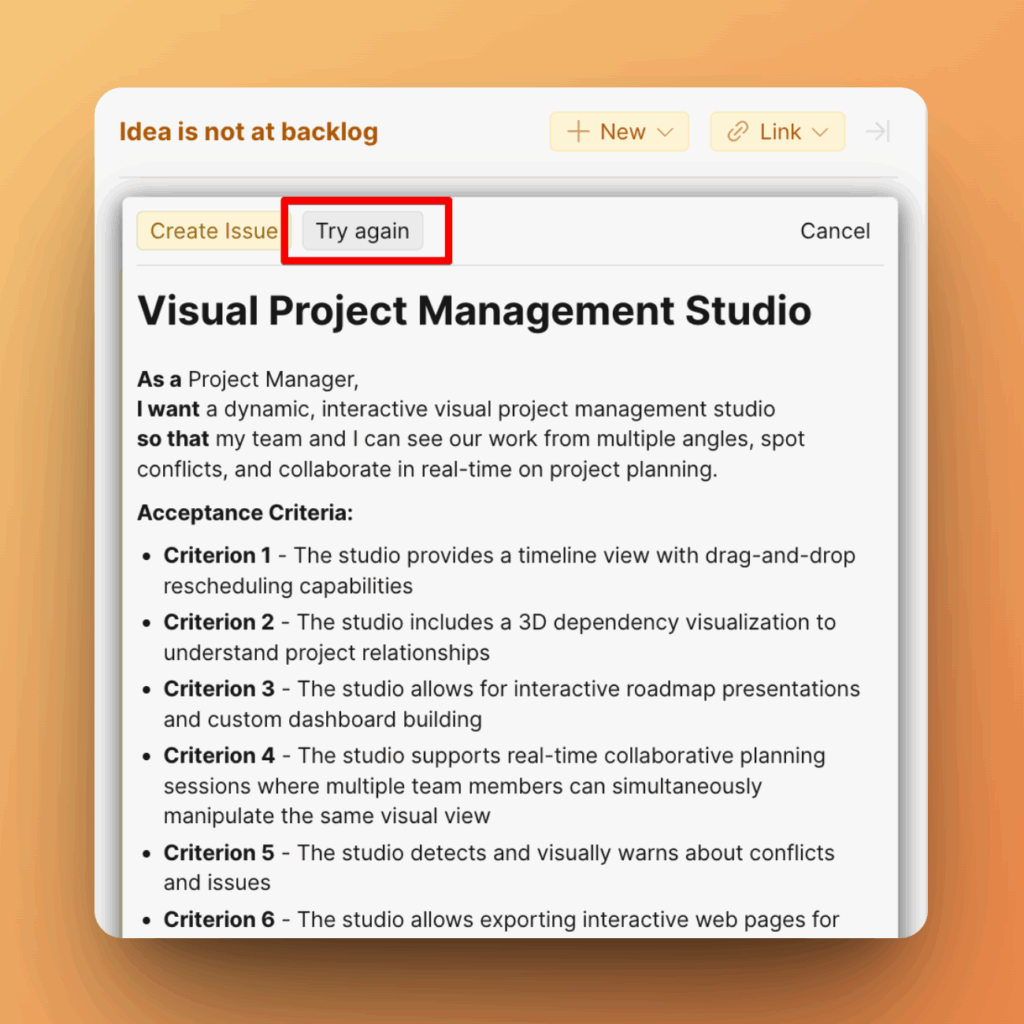Click the 'Idea is not at backlog' title
This screenshot has height=1024, width=1024.
click(248, 132)
